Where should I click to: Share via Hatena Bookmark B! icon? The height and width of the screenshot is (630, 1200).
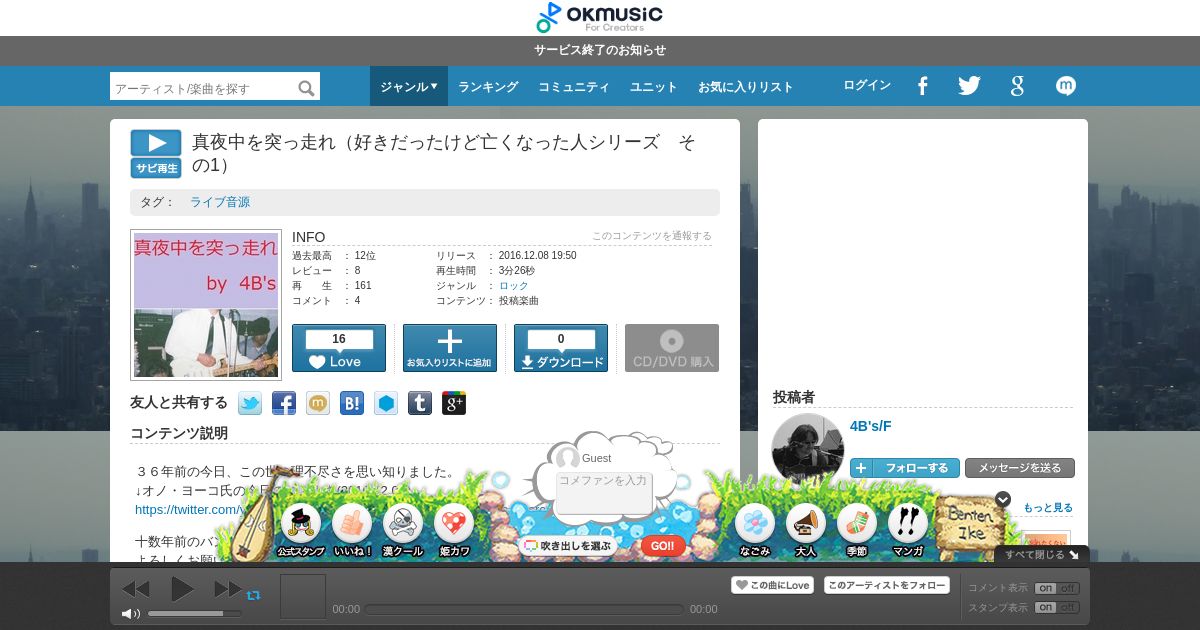(x=352, y=403)
